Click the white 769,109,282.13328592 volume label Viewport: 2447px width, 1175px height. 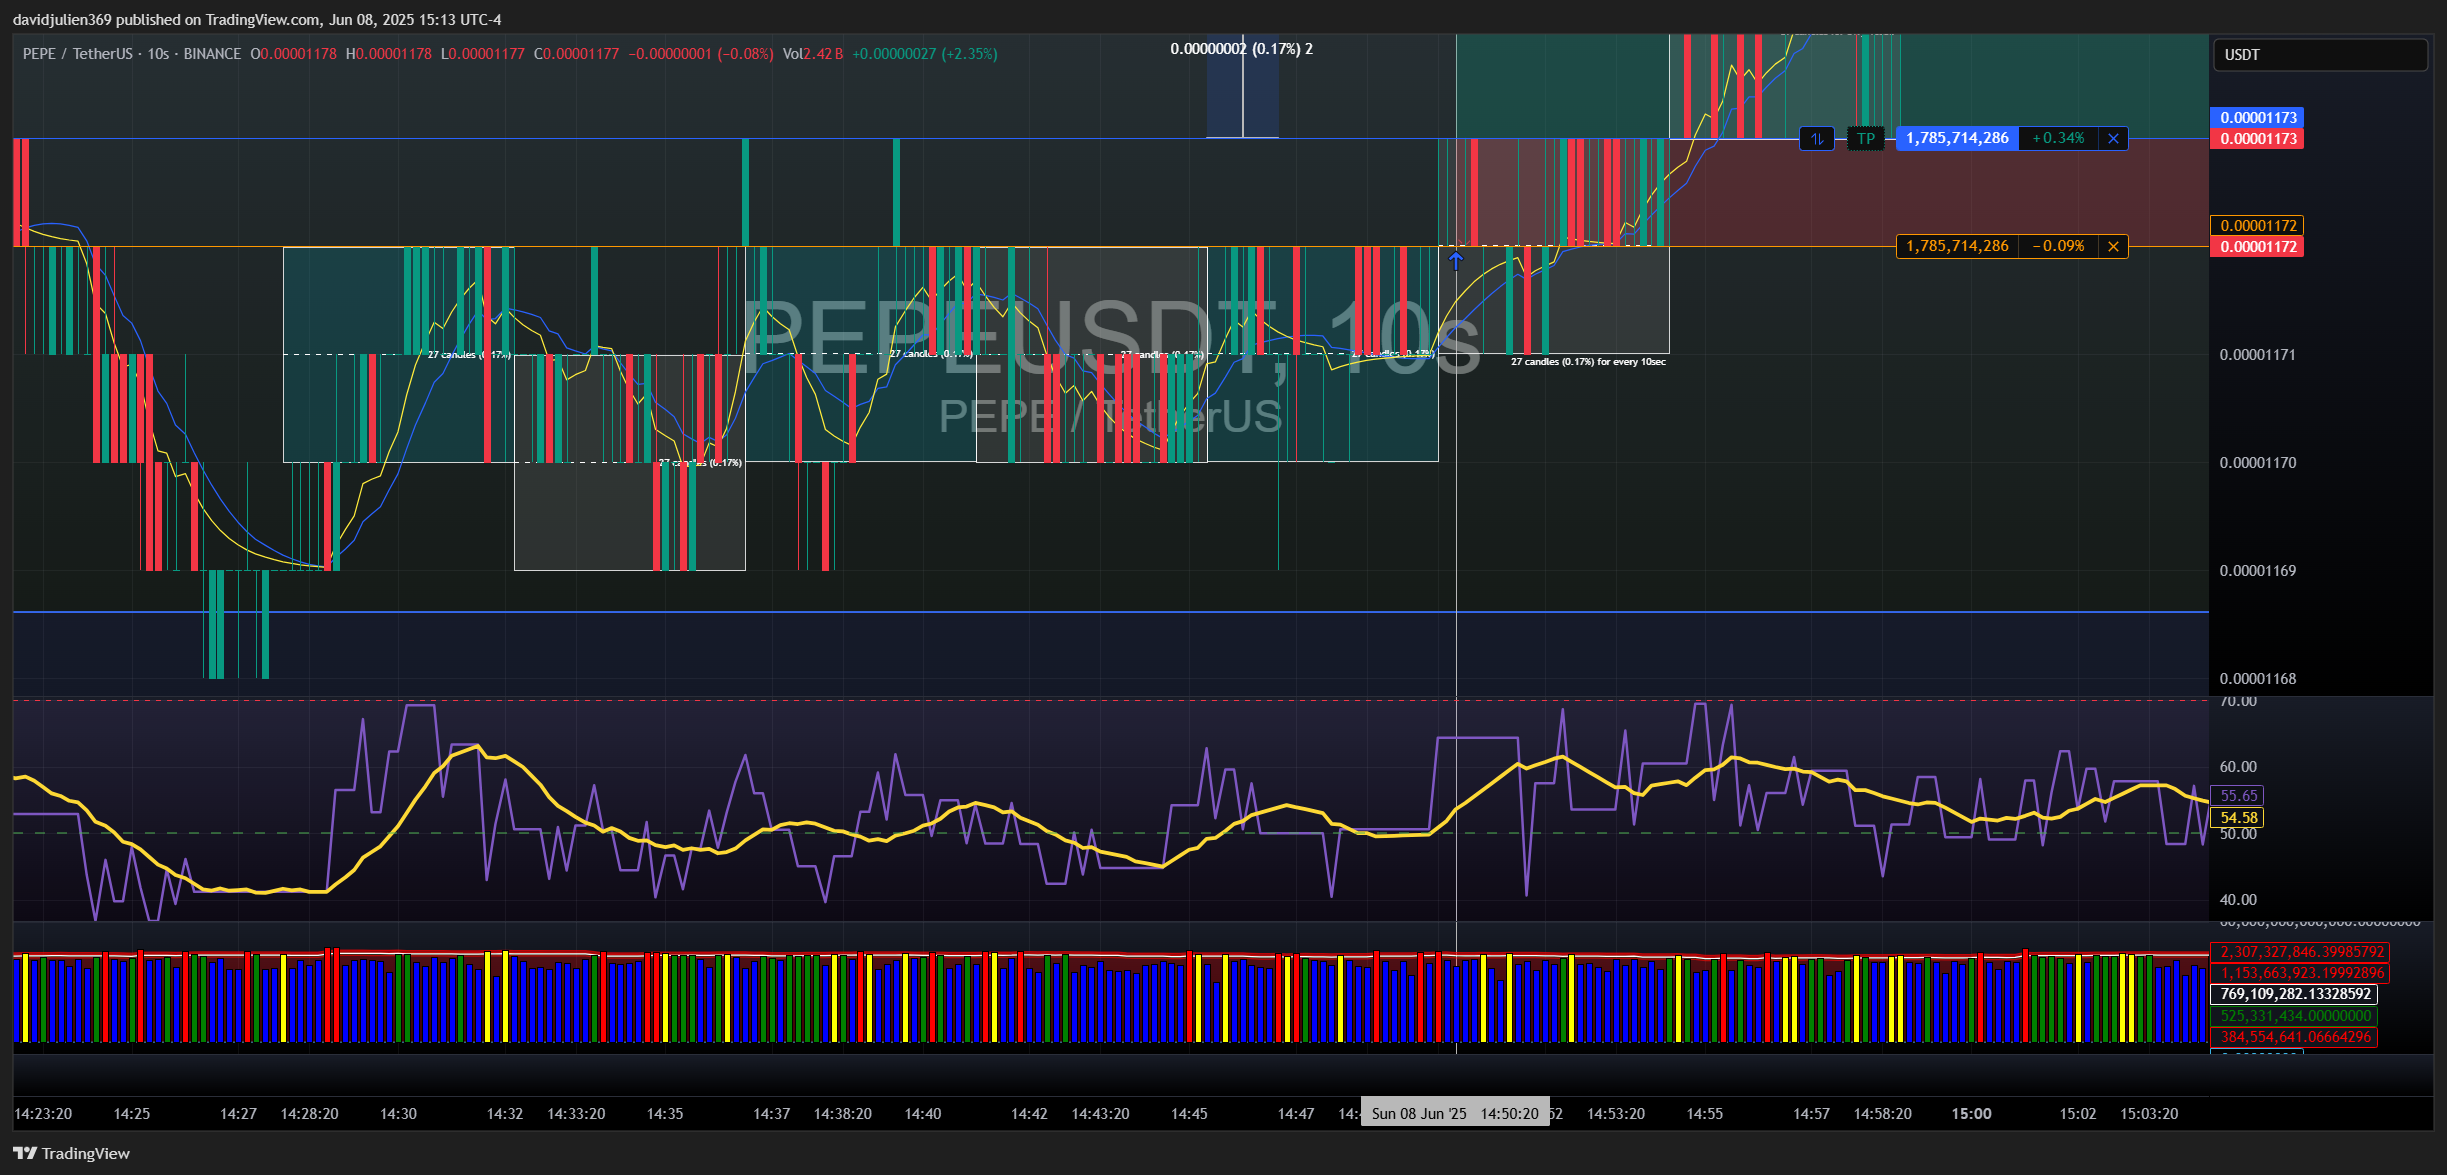2294,994
